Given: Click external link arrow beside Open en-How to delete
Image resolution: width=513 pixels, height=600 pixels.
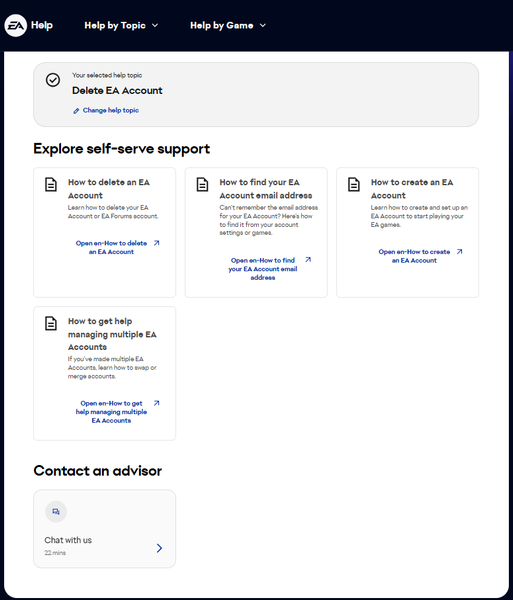Looking at the screenshot, I should point(156,243).
